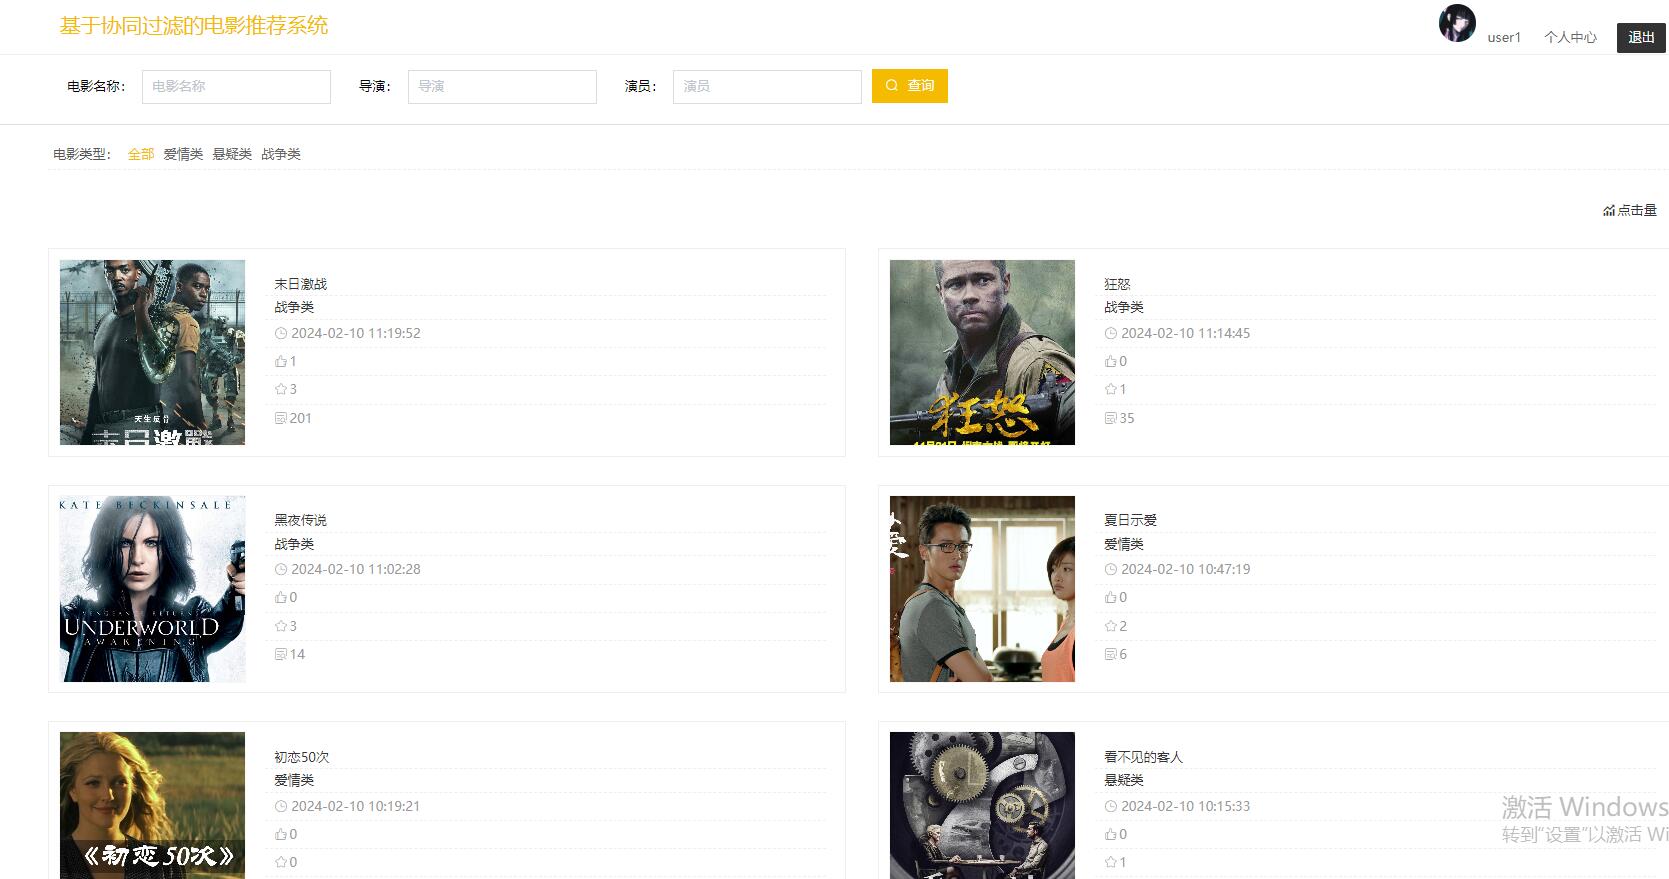
Task: Click the 爱情类 label under 夏日示爱
Action: tap(1124, 544)
